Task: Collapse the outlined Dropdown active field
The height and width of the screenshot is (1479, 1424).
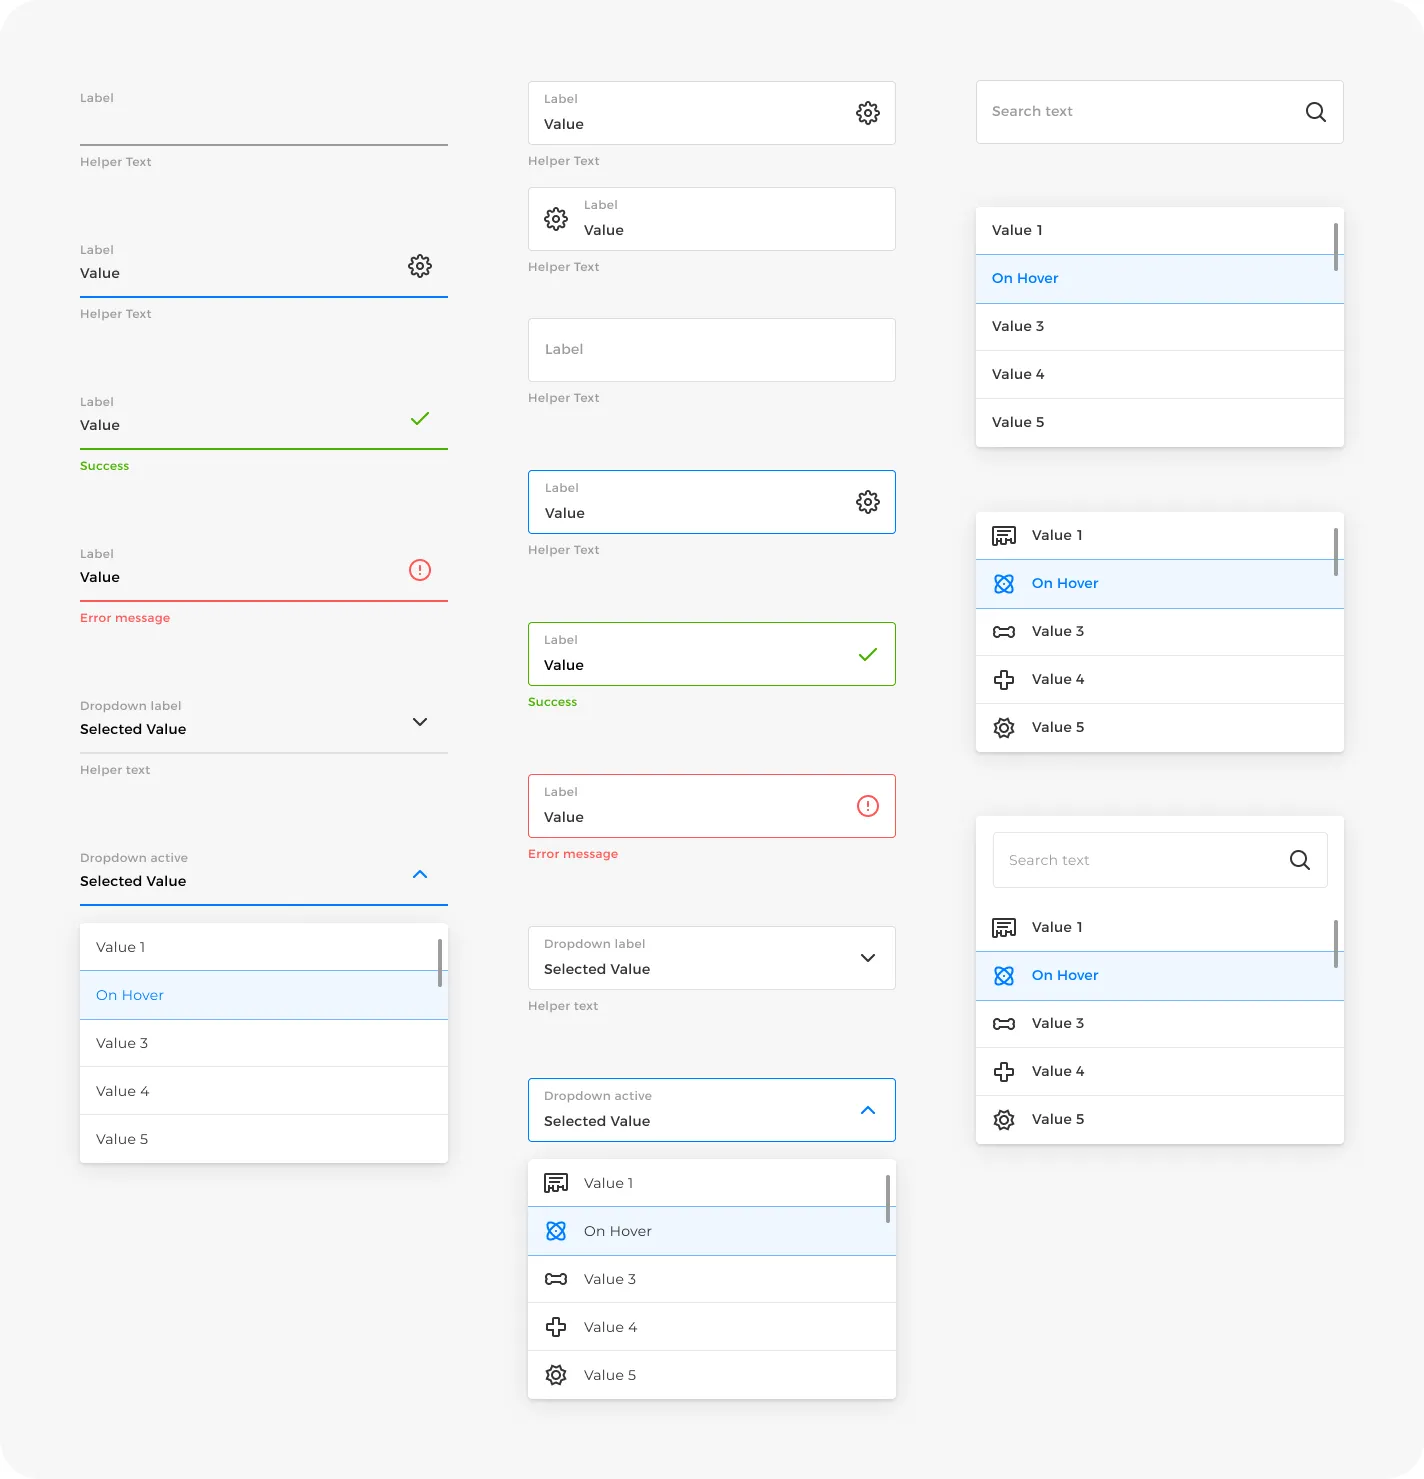Action: [x=867, y=1110]
